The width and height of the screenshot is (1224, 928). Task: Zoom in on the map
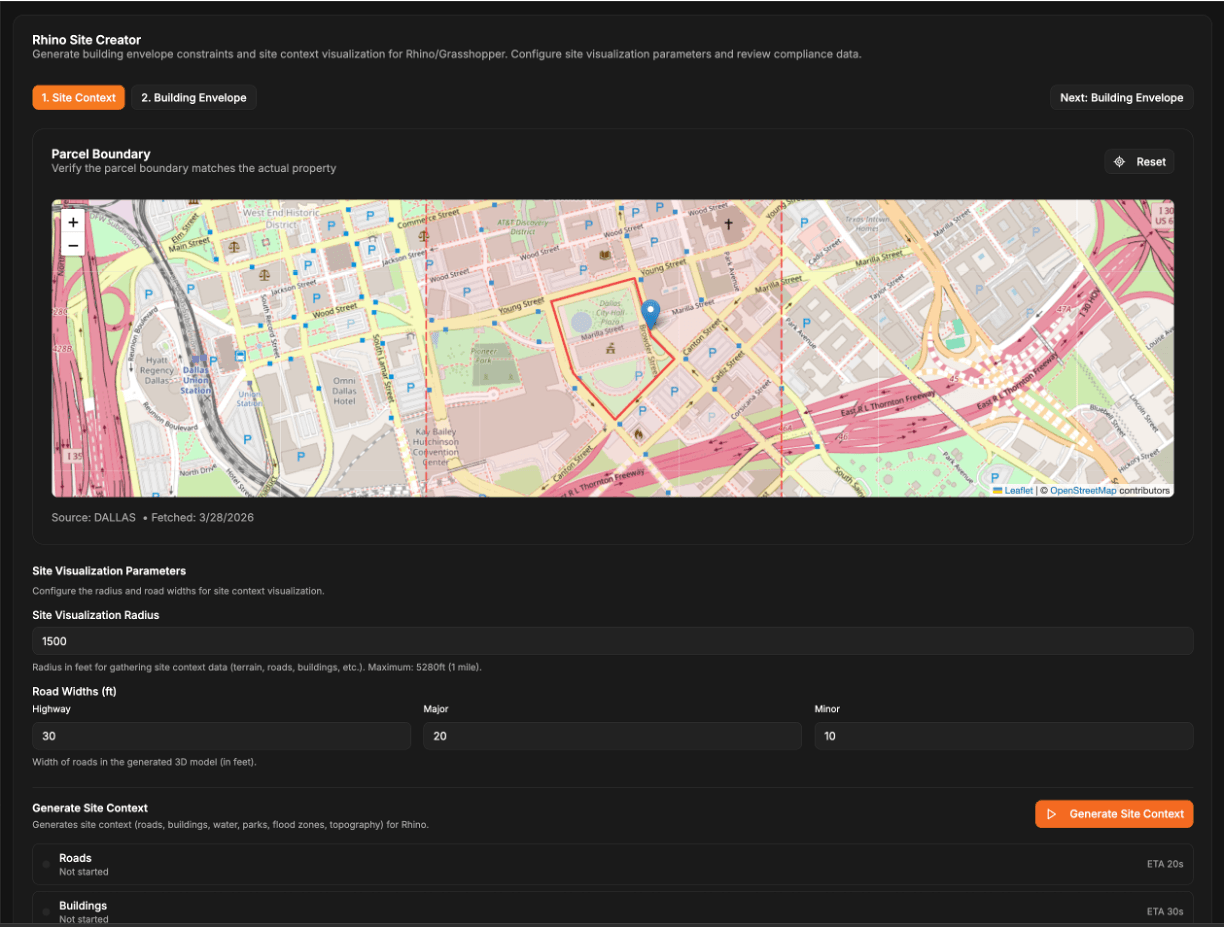[x=72, y=221]
